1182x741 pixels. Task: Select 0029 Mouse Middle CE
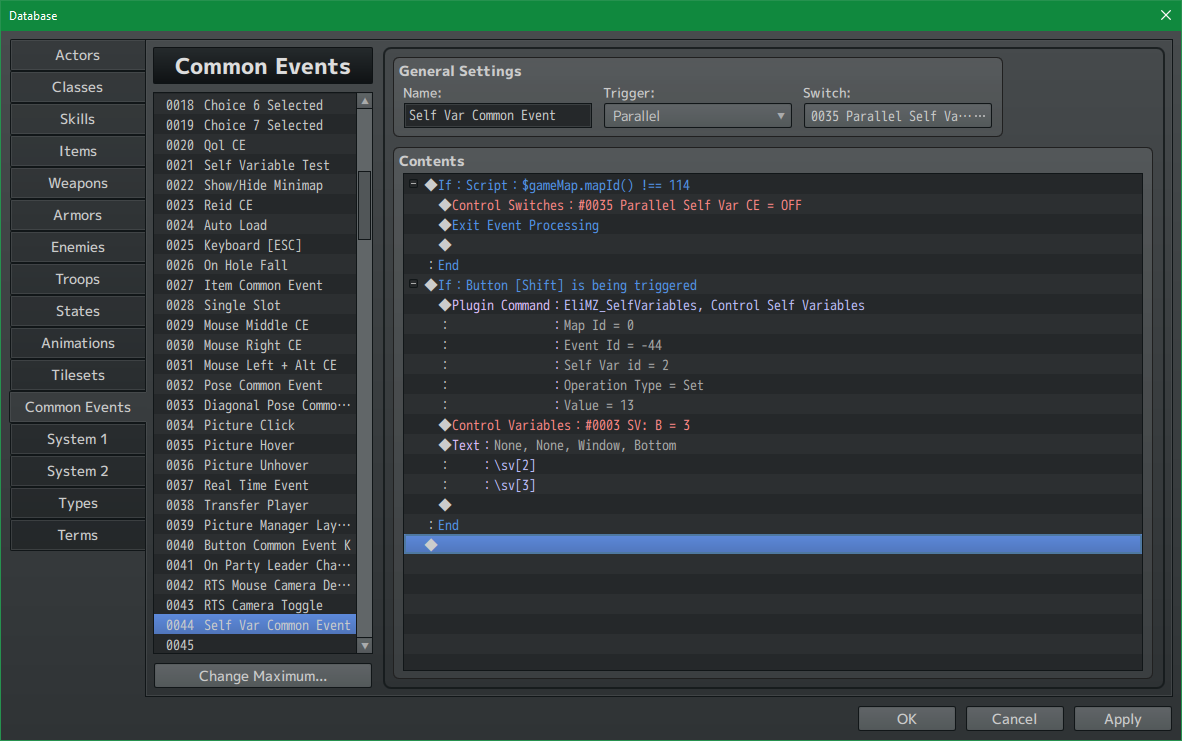point(255,325)
